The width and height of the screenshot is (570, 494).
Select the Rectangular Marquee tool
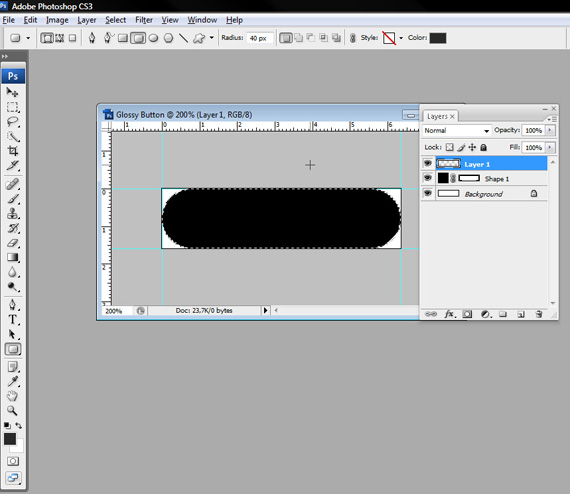point(12,107)
